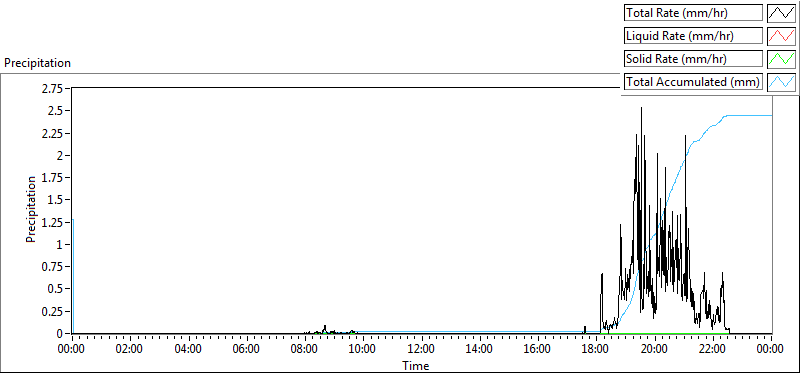Click the 10:00 time axis tick label
This screenshot has width=800, height=373.
click(x=362, y=349)
